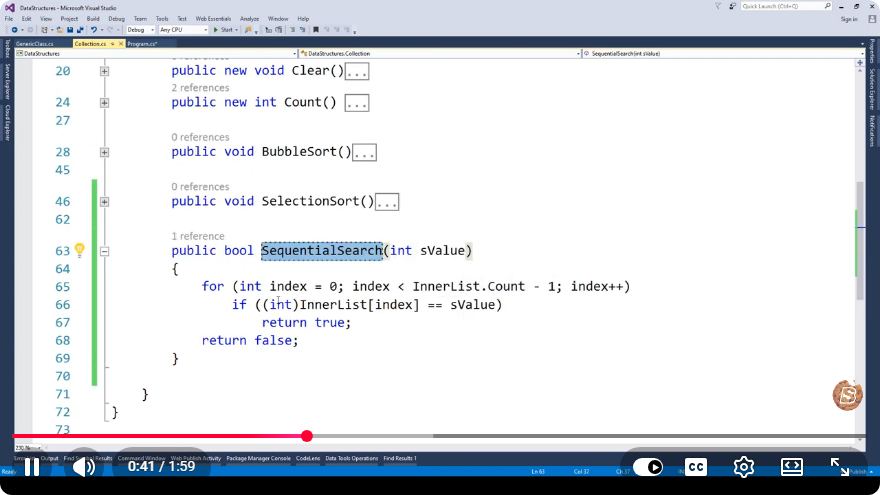Open the DataStructures.Collection type dropdown
This screenshot has height=495, width=880.
pos(439,53)
